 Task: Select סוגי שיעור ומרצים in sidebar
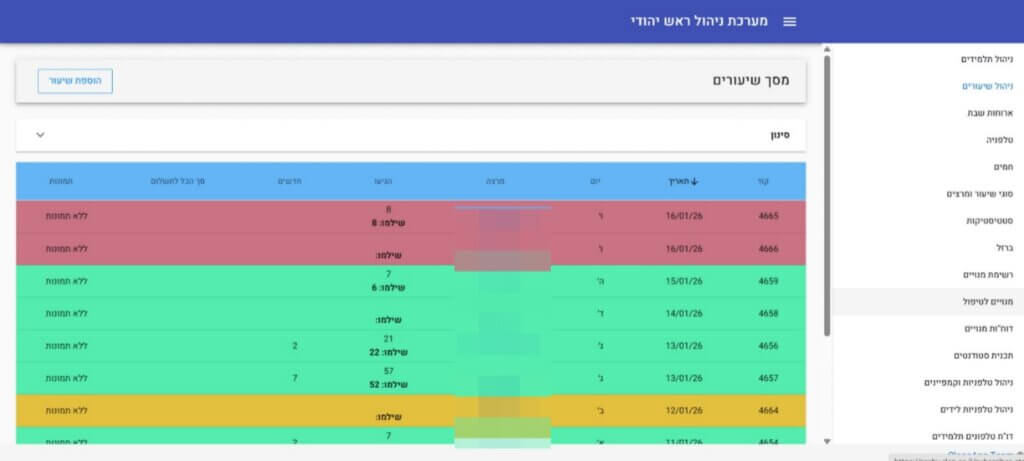pos(980,194)
